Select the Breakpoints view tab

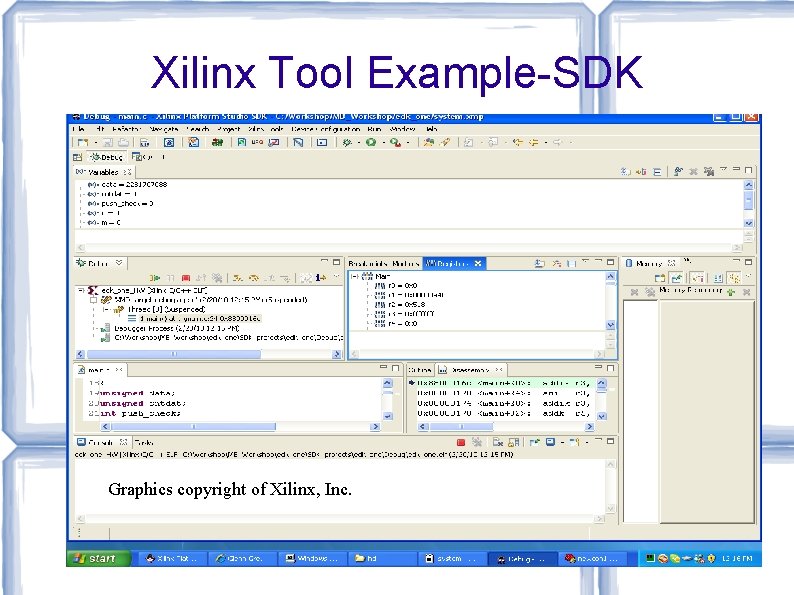pyautogui.click(x=369, y=263)
